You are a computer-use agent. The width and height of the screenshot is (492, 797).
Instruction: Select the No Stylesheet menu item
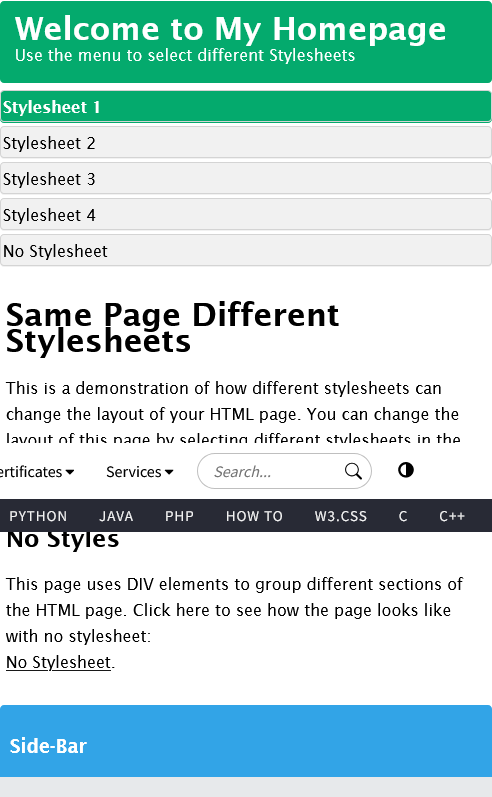pos(246,251)
